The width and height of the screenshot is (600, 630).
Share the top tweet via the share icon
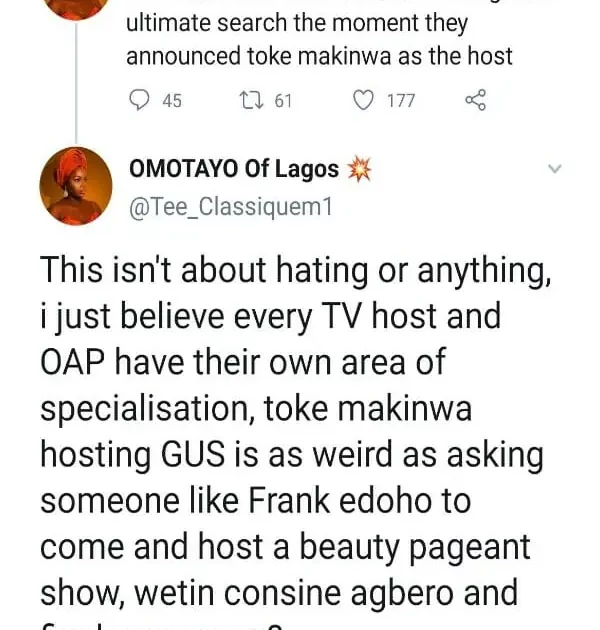click(x=476, y=100)
